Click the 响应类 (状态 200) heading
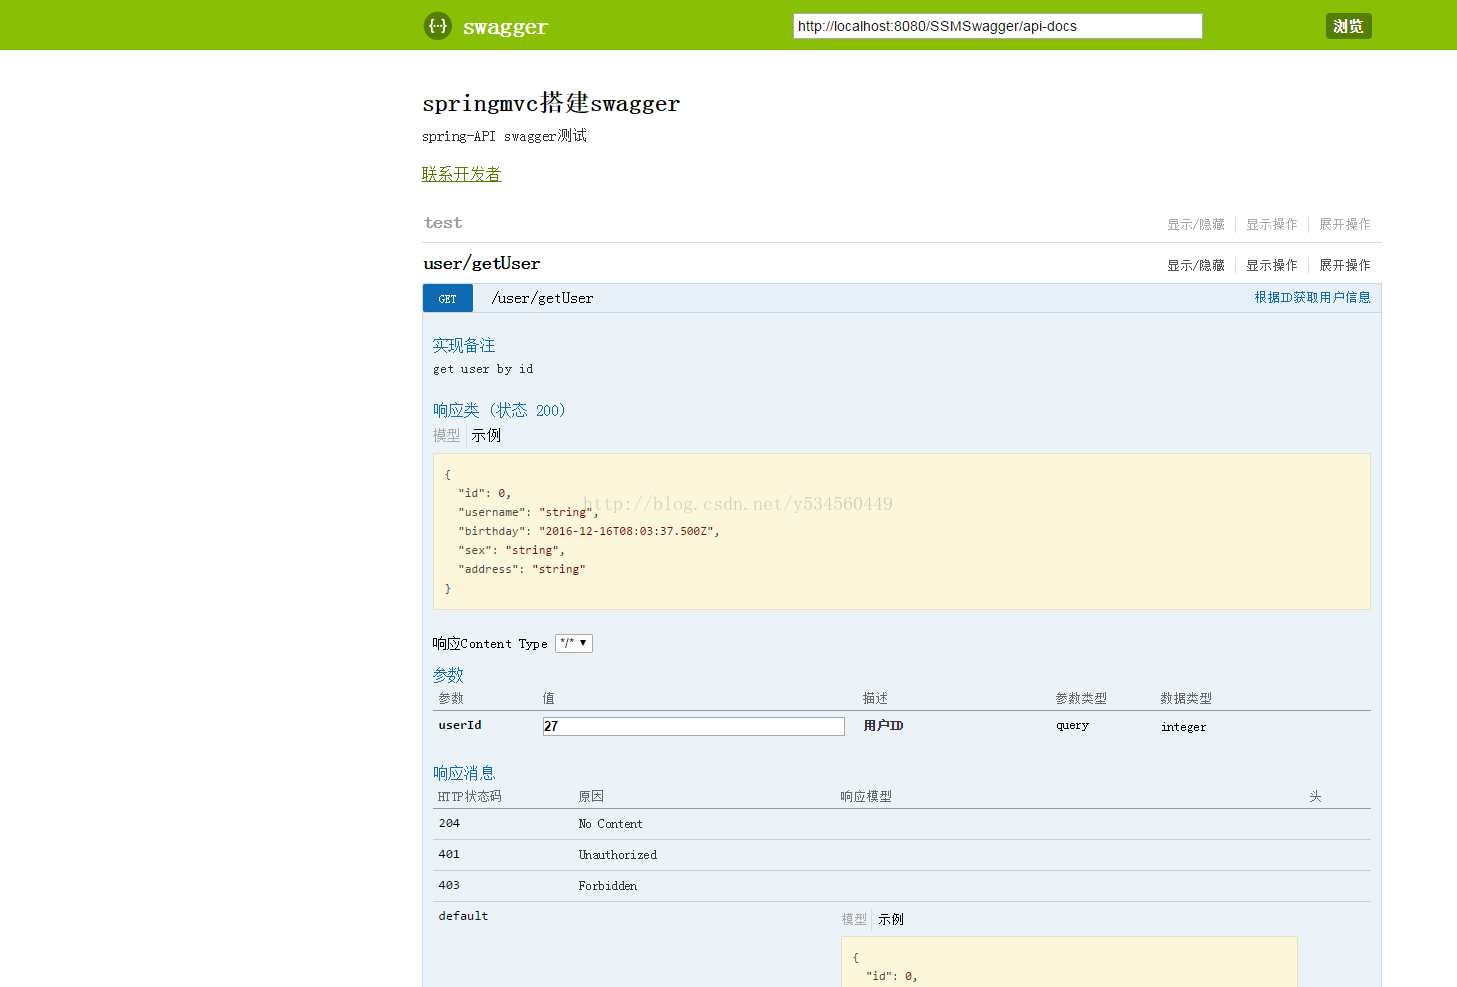The image size is (1457, 987). click(499, 410)
